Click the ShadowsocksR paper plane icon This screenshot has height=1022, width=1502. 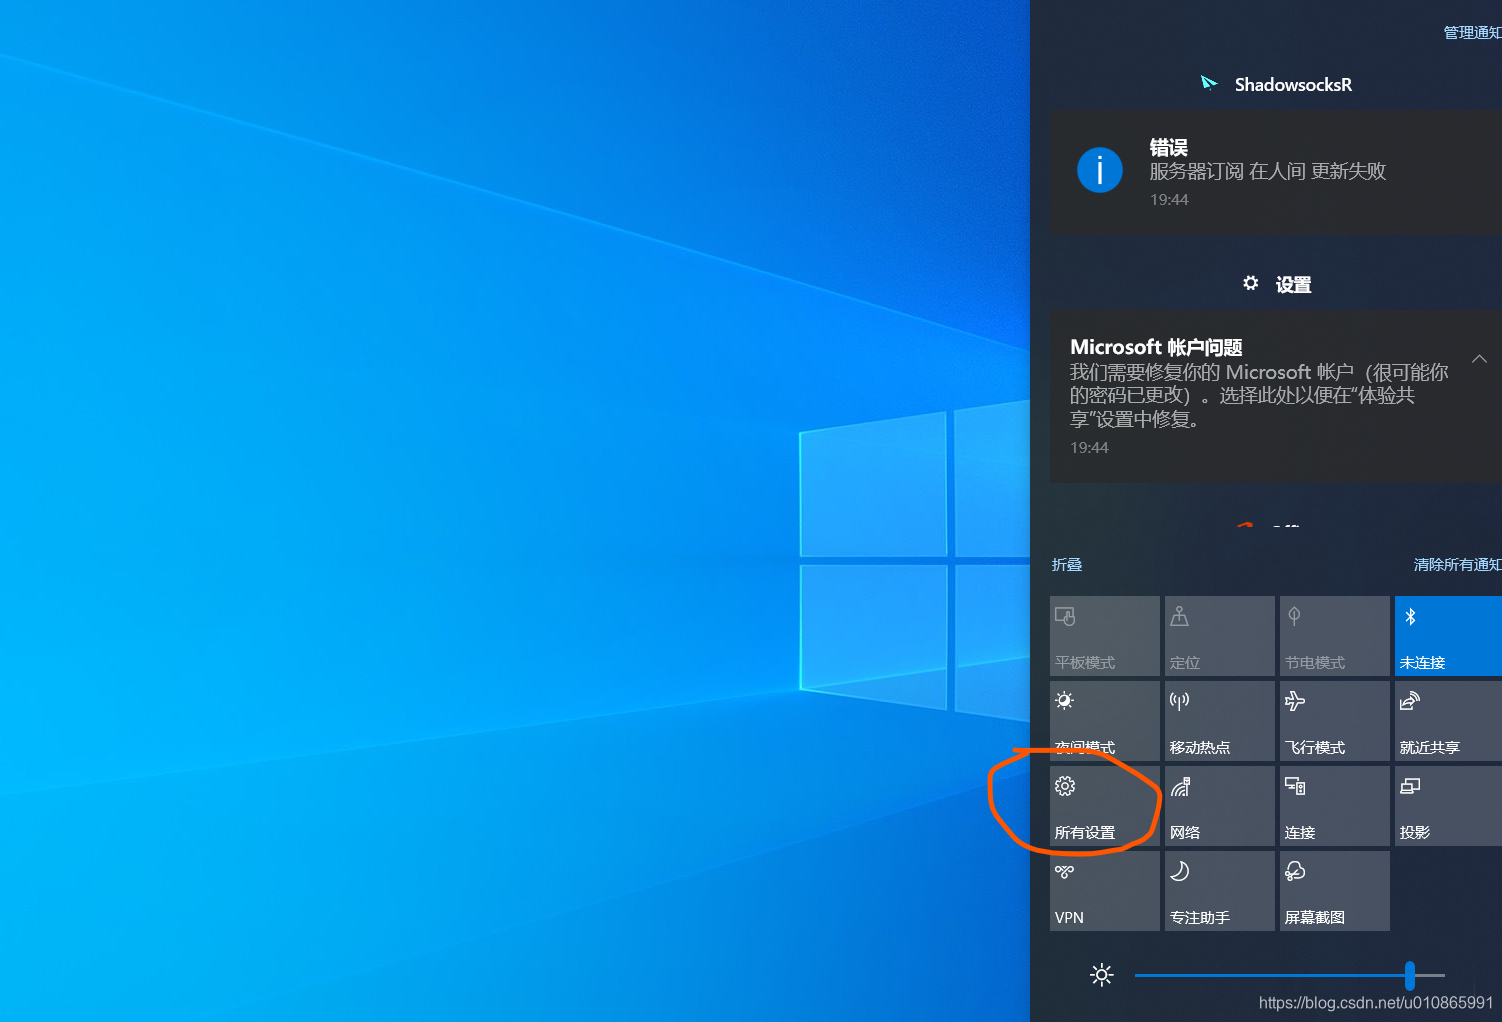point(1209,83)
